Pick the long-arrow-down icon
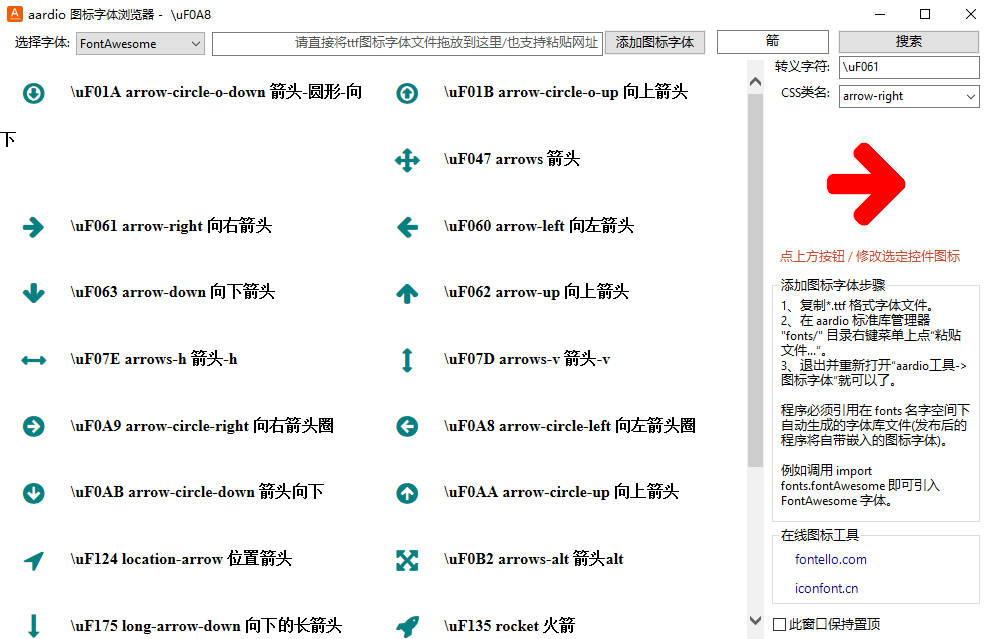The height and width of the screenshot is (639, 993). click(x=34, y=626)
